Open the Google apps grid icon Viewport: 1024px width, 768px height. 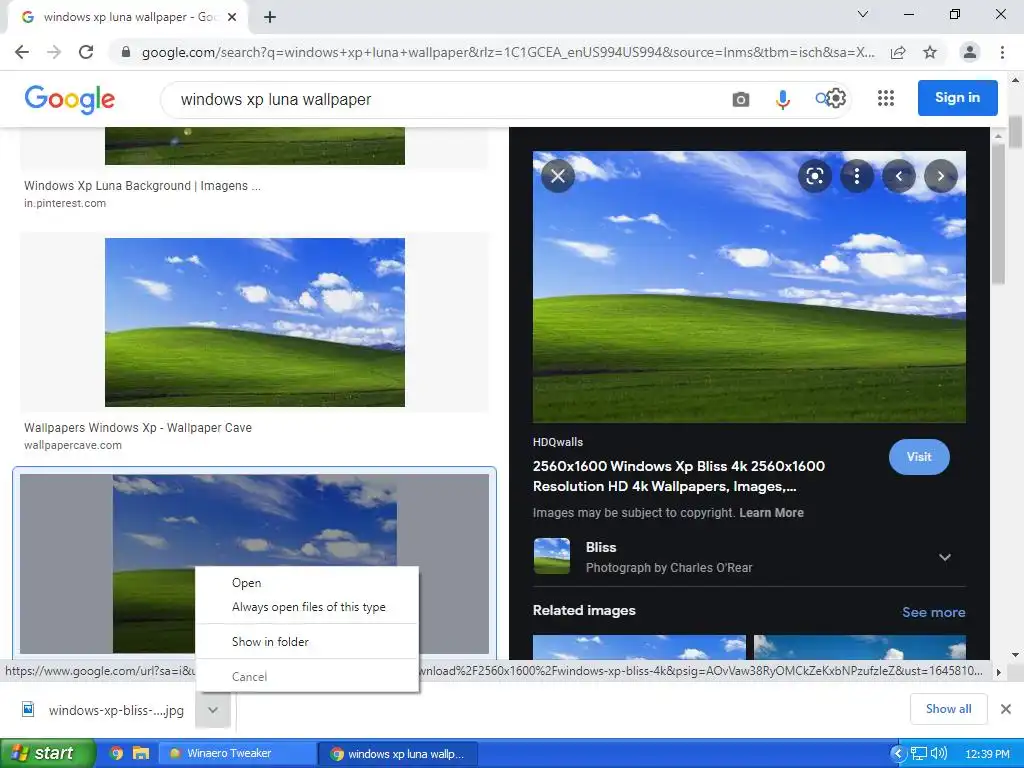pos(886,98)
